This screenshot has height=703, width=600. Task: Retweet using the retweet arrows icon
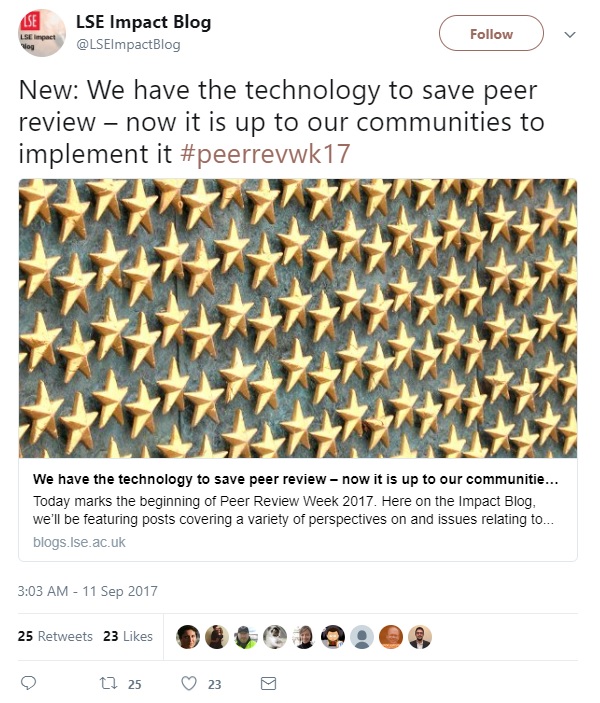point(108,683)
